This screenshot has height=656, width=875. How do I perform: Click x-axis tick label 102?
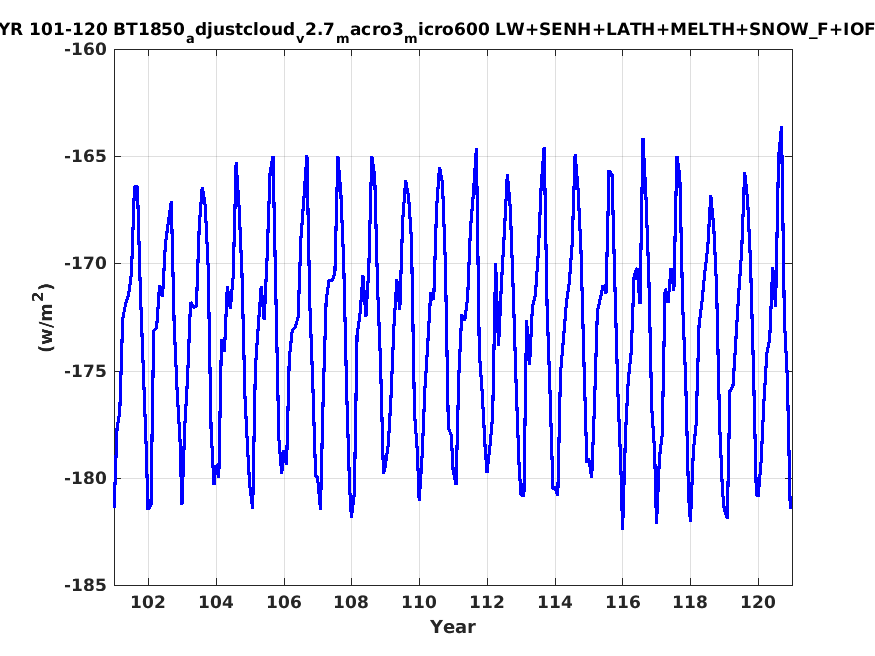[x=148, y=602]
